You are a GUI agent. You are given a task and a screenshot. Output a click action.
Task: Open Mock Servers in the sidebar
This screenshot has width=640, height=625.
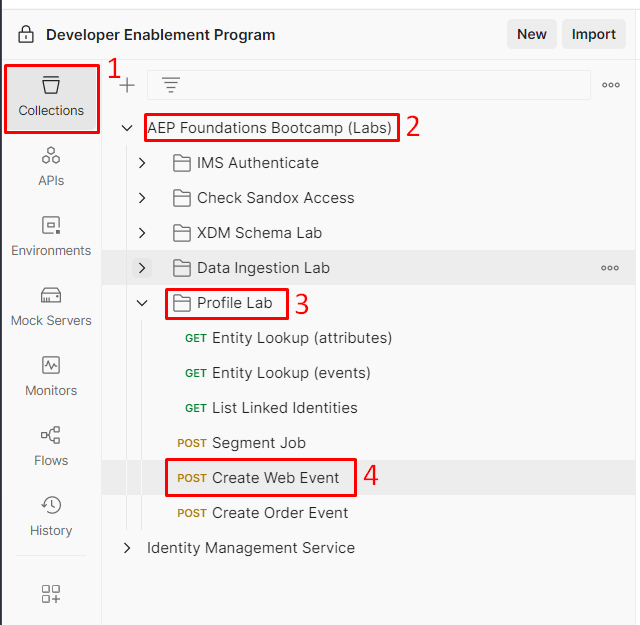pos(51,307)
